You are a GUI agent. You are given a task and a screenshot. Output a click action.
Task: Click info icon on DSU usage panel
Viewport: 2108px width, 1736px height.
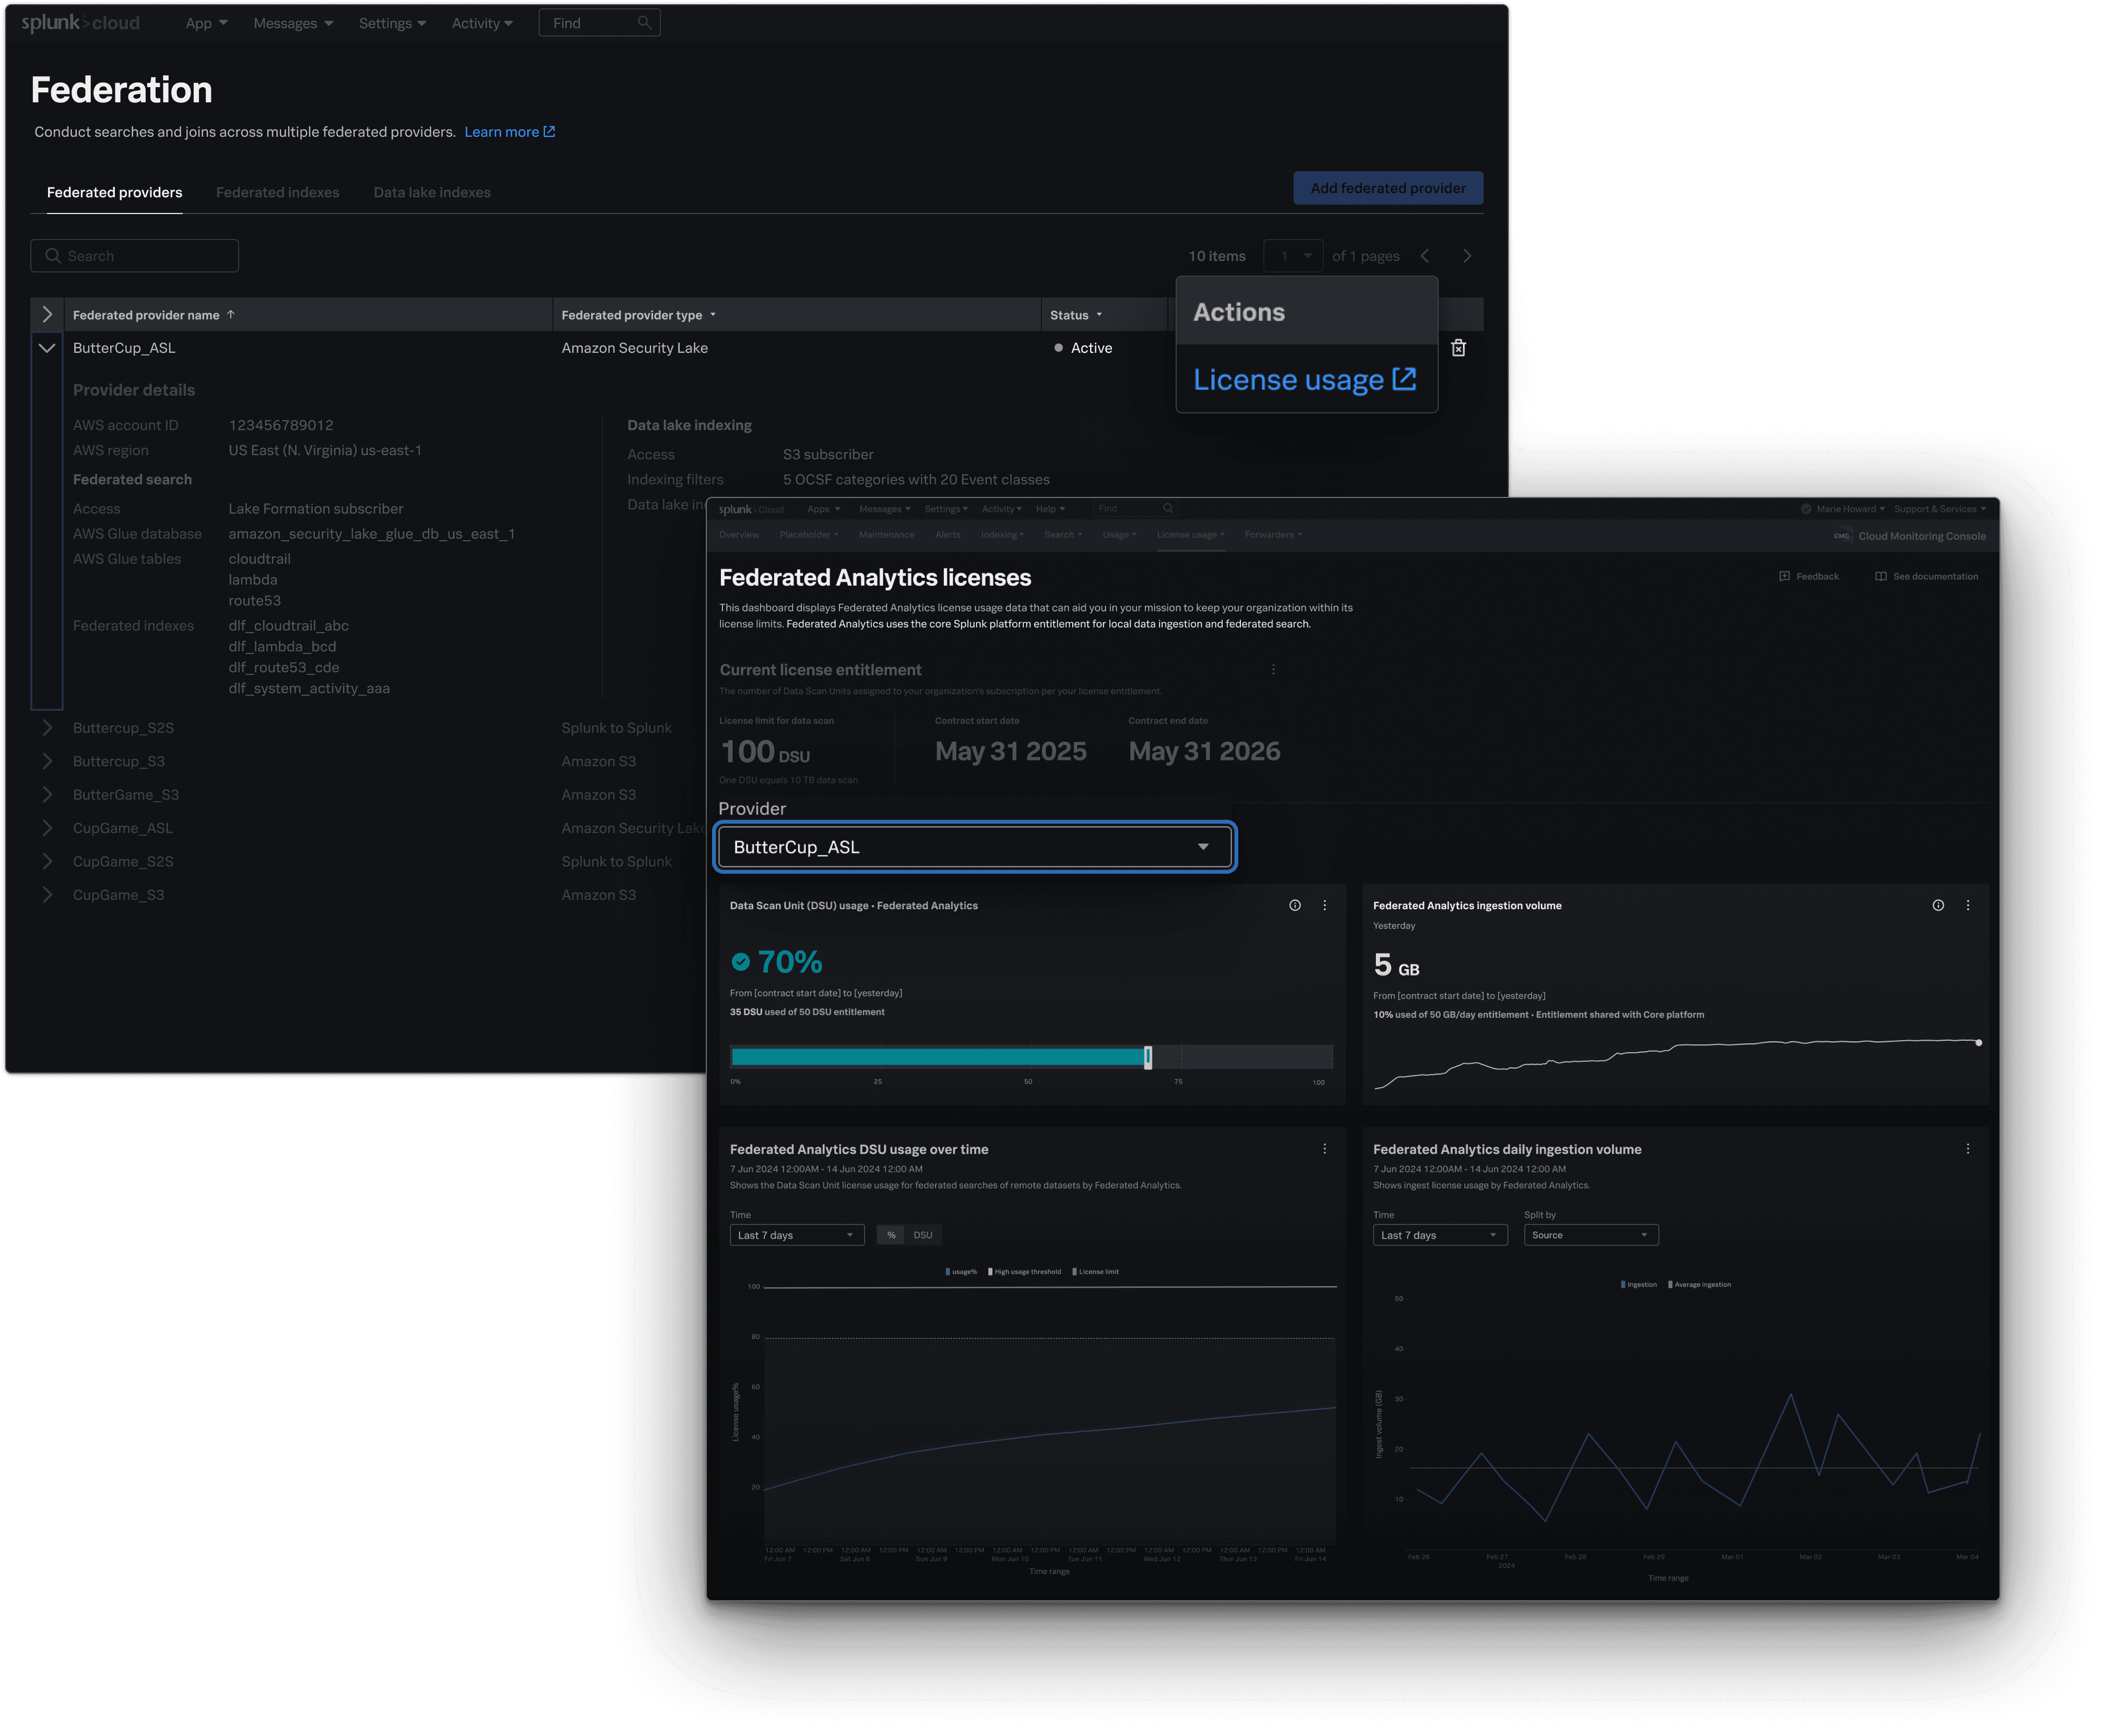1295,905
